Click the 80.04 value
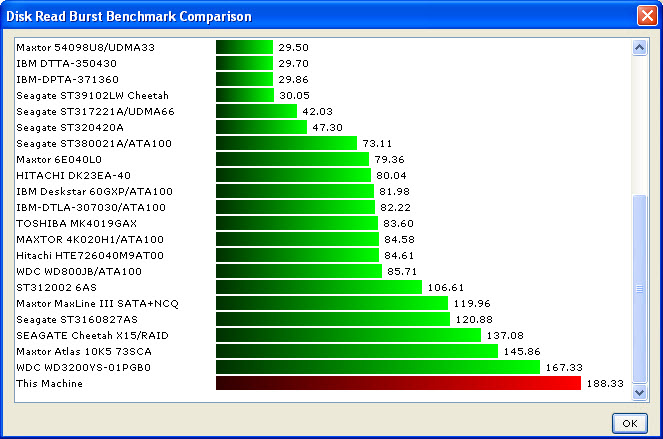663x439 pixels. 391,176
